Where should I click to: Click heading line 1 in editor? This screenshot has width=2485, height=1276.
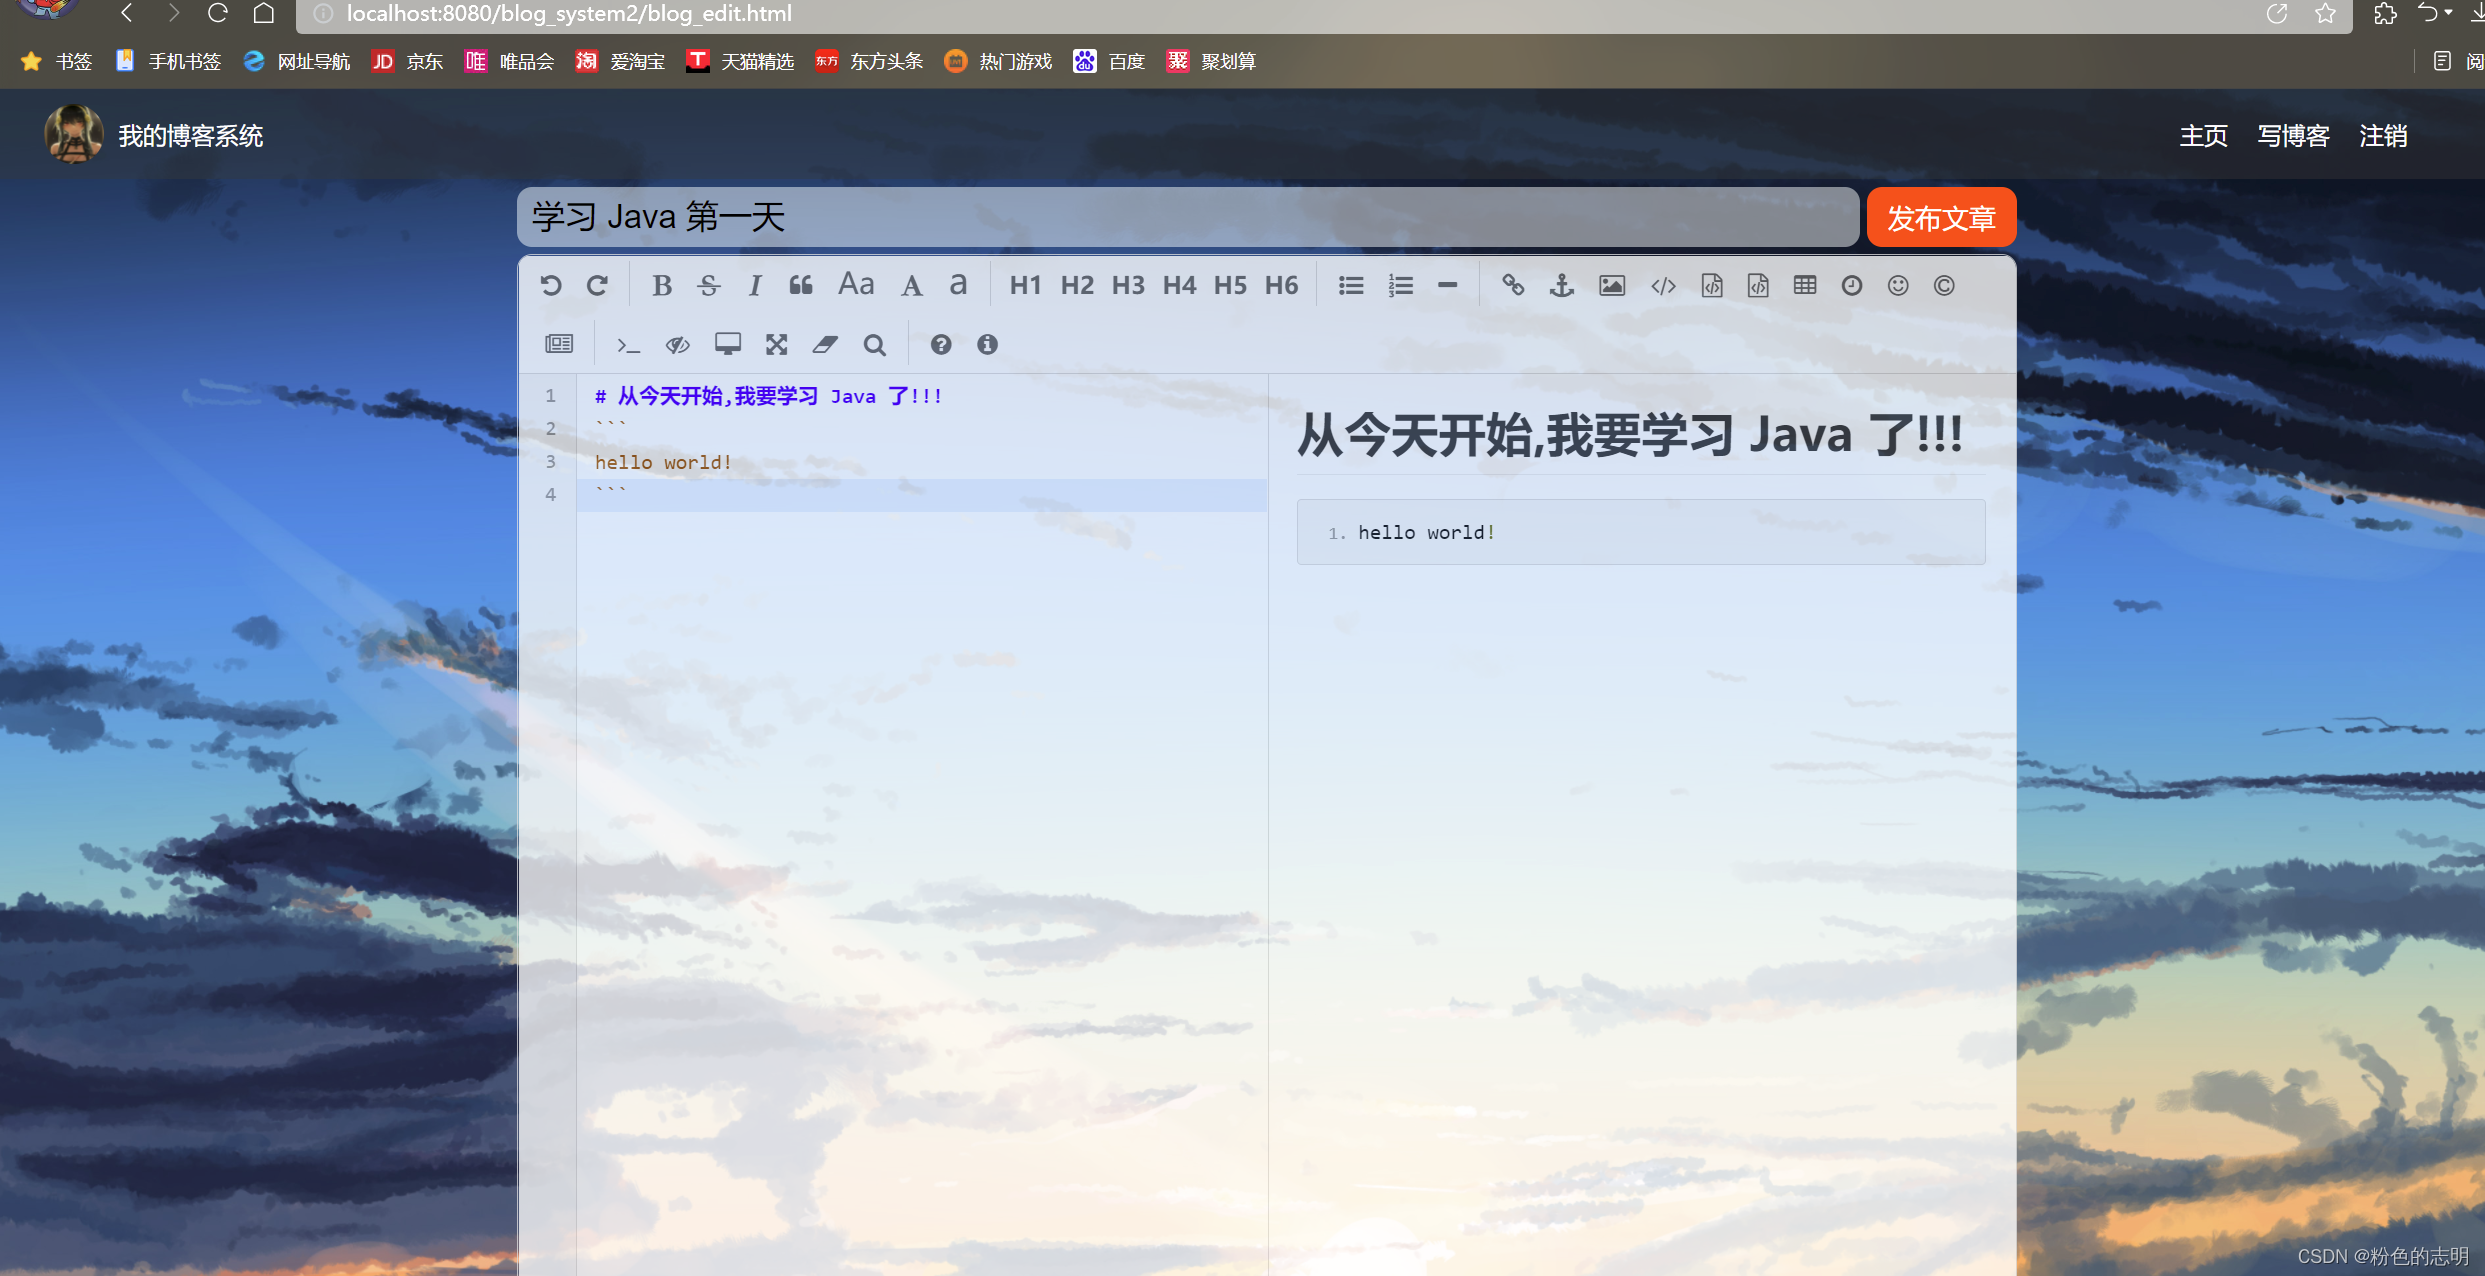tap(768, 396)
